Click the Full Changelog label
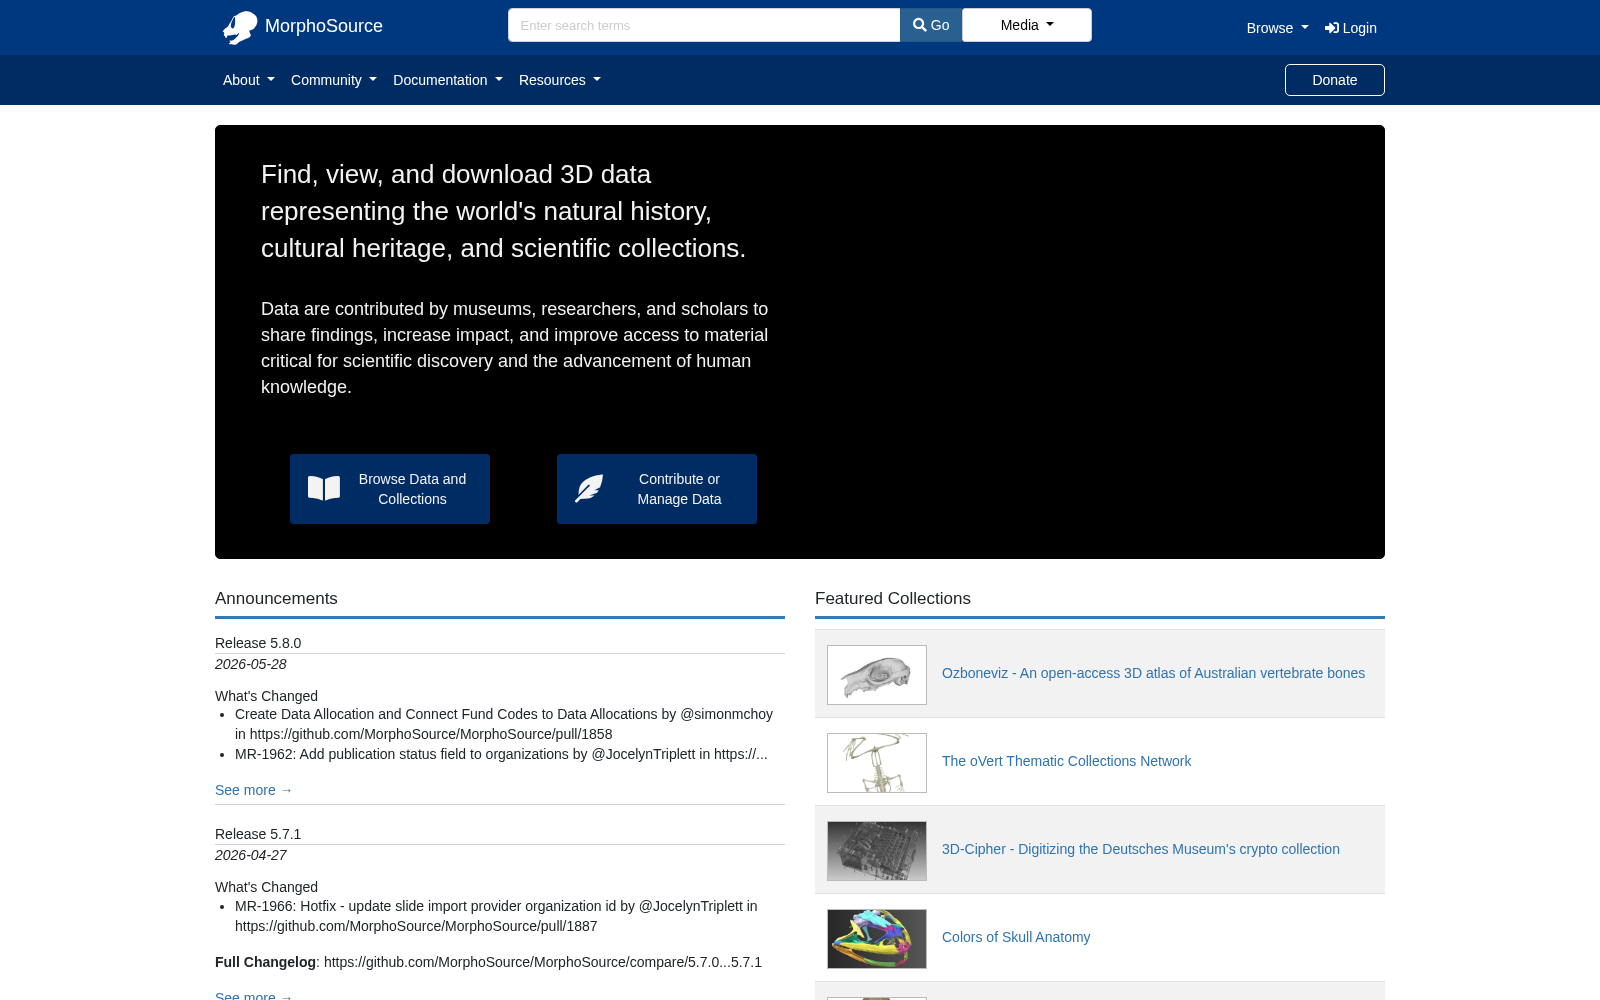 265,962
